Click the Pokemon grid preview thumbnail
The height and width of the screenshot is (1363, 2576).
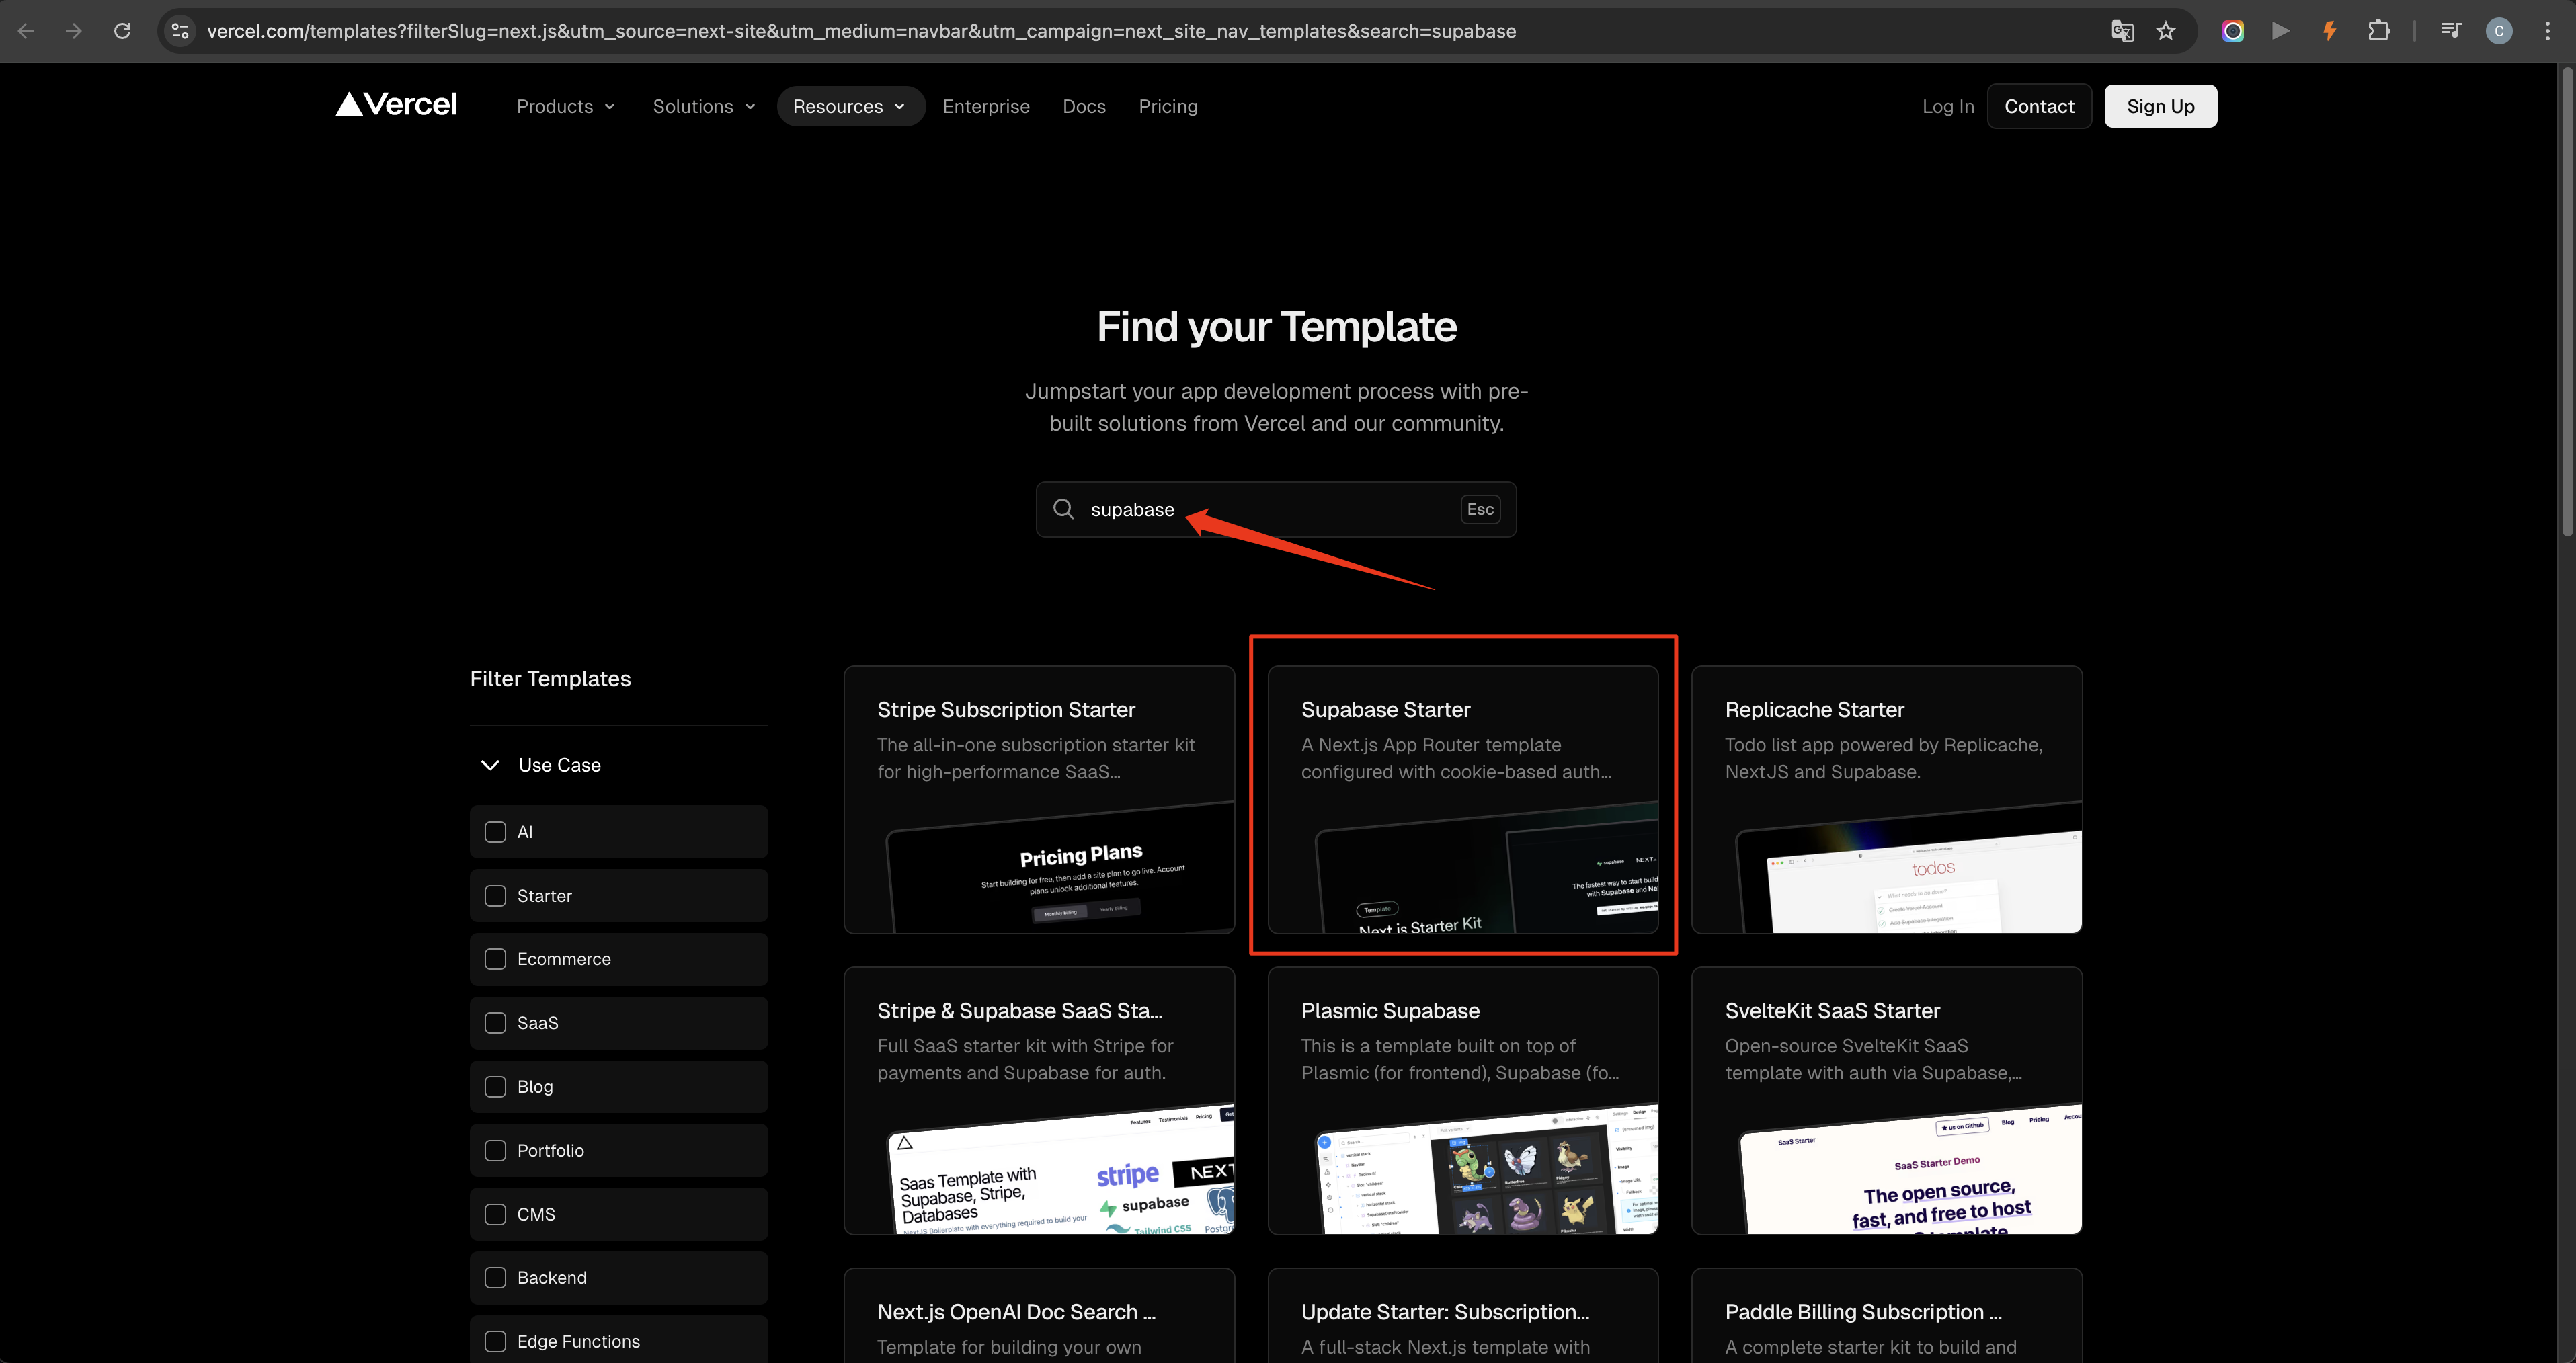(x=1487, y=1170)
